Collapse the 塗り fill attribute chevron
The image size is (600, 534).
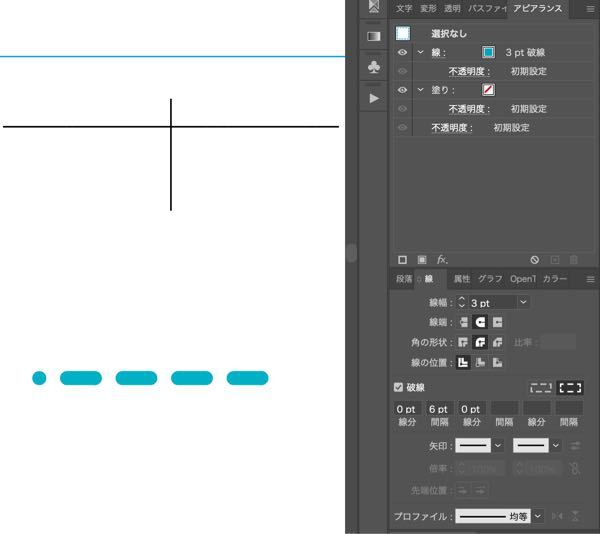click(x=421, y=90)
